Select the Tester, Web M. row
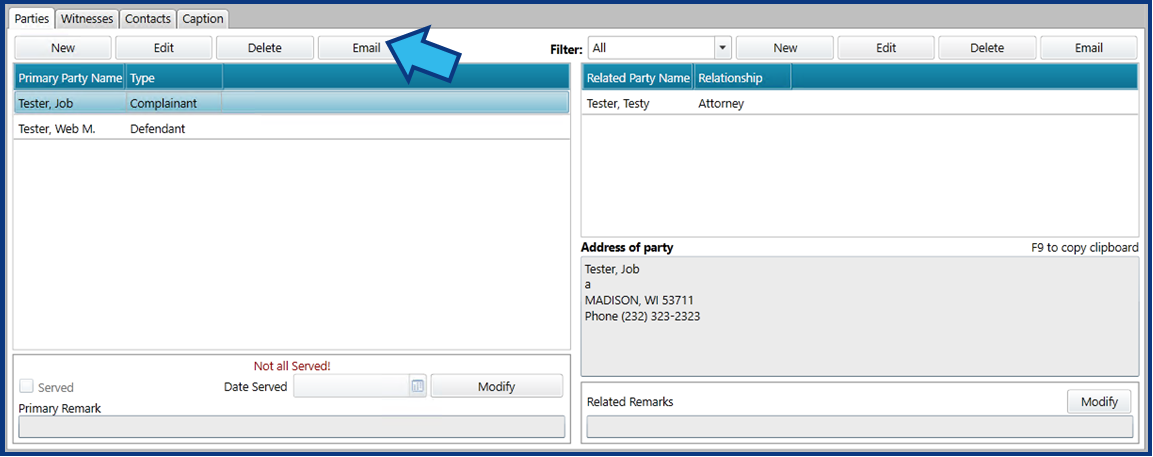Viewport: 1153px width, 457px height. (x=291, y=128)
